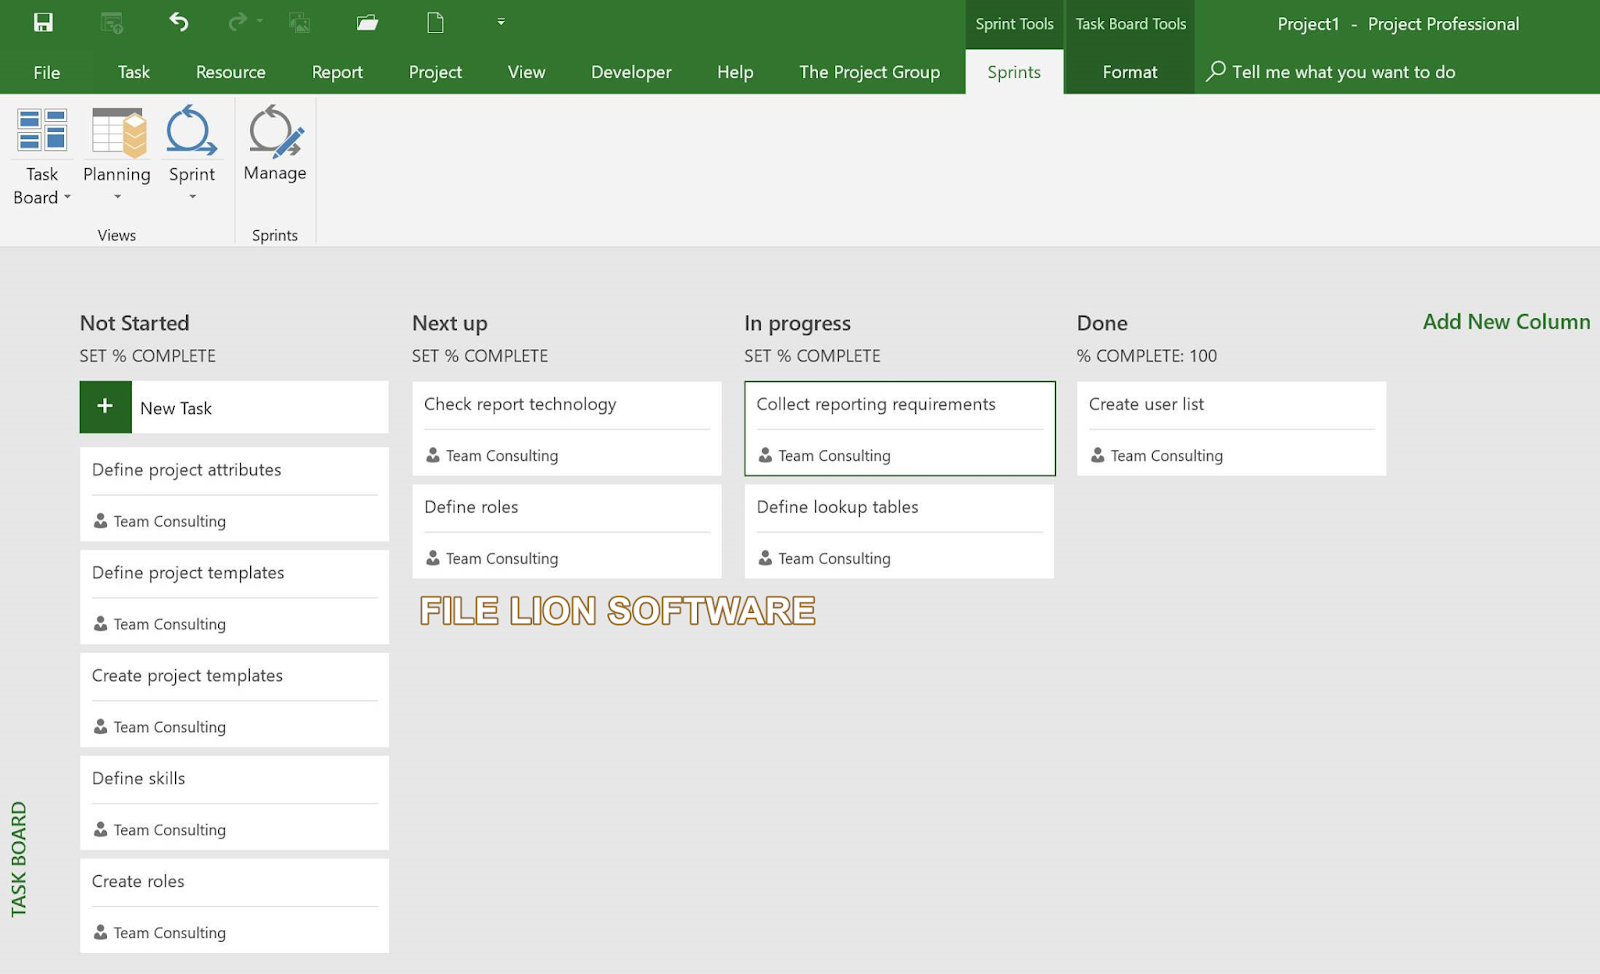Click the Undo icon
1600x974 pixels.
(x=178, y=22)
